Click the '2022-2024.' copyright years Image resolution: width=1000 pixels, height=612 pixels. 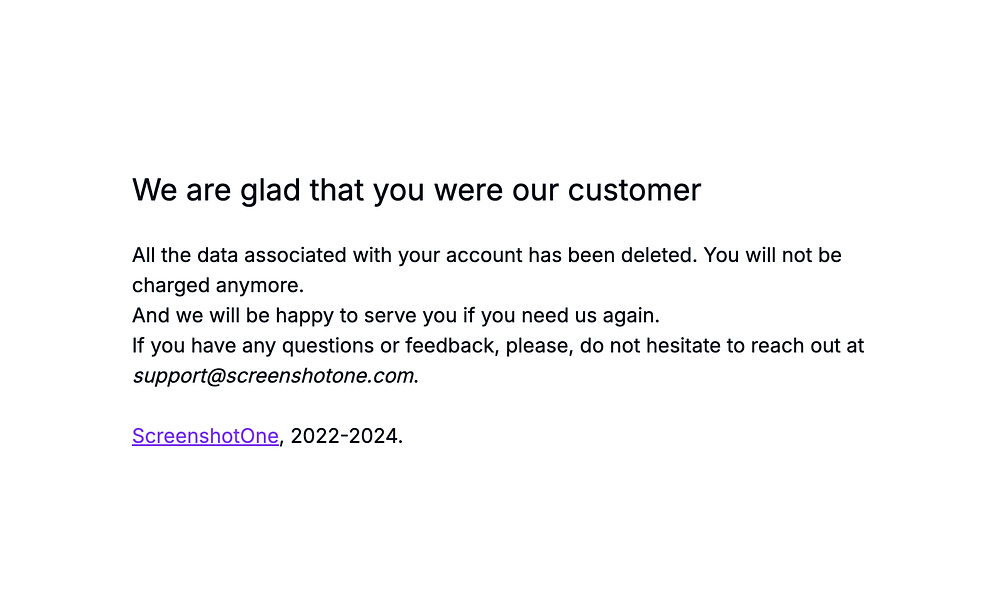tap(346, 436)
